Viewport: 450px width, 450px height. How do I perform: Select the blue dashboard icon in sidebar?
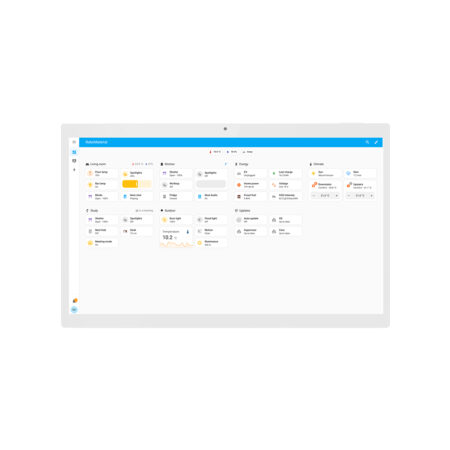74,152
